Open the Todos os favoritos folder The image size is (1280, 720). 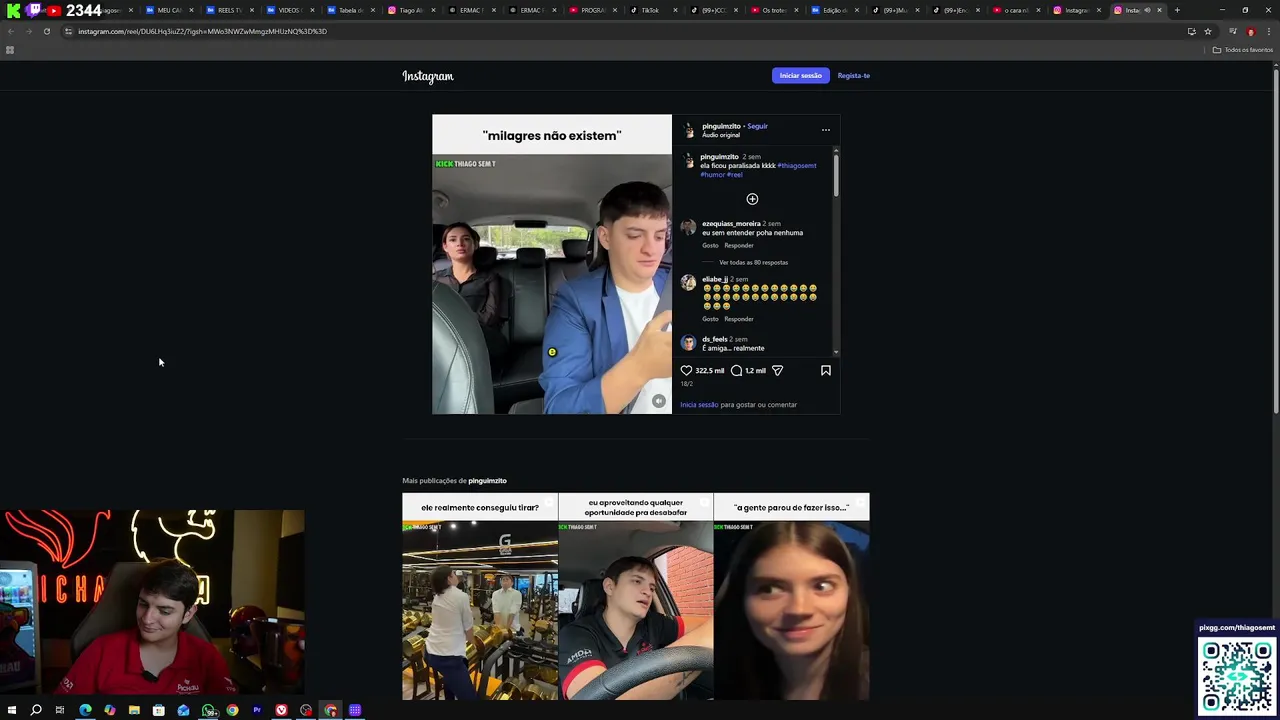1243,50
